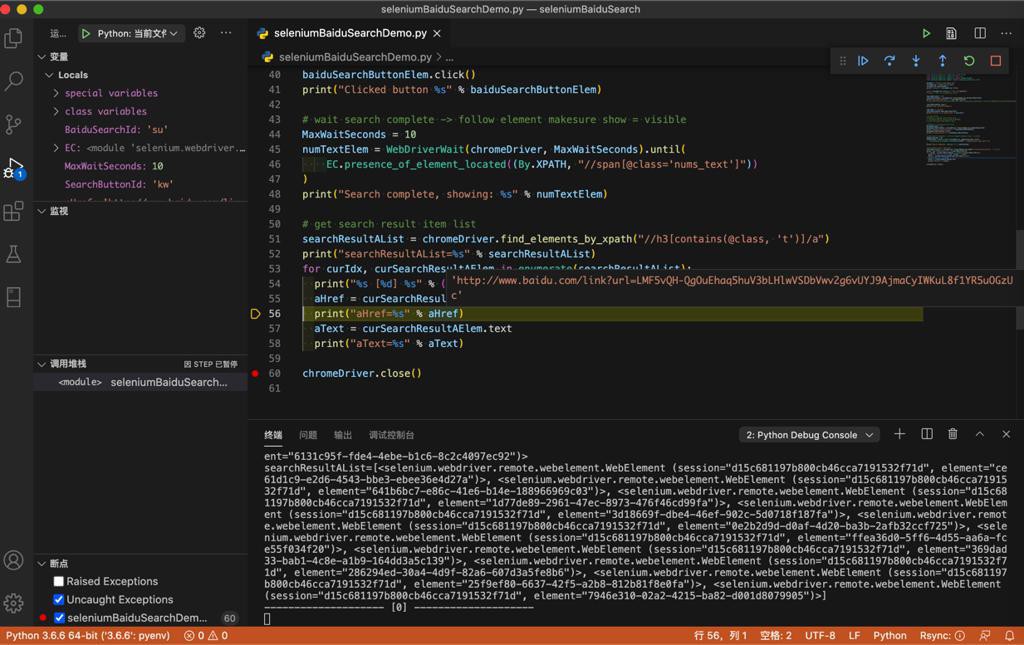The height and width of the screenshot is (645, 1024).
Task: Open the Search sidebar view
Action: [14, 81]
